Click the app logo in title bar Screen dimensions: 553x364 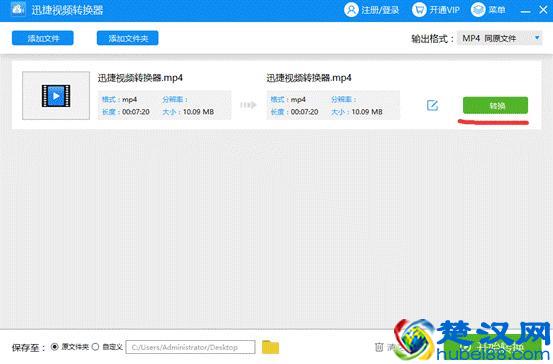18,9
